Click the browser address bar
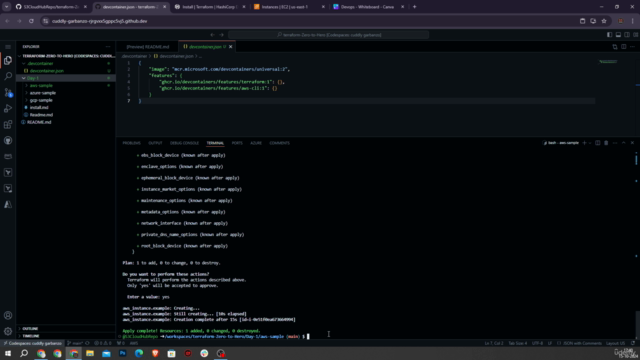Screen dimensions: 640x360 [310, 21]
